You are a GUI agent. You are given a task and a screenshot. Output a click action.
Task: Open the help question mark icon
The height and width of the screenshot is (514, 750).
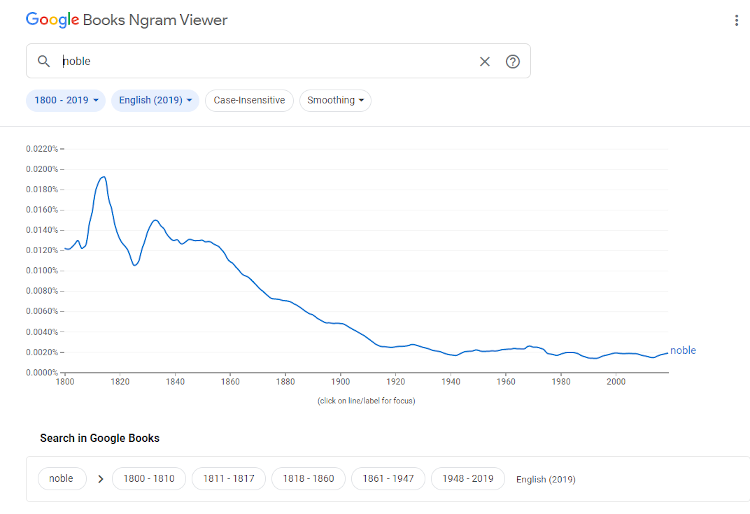512,61
